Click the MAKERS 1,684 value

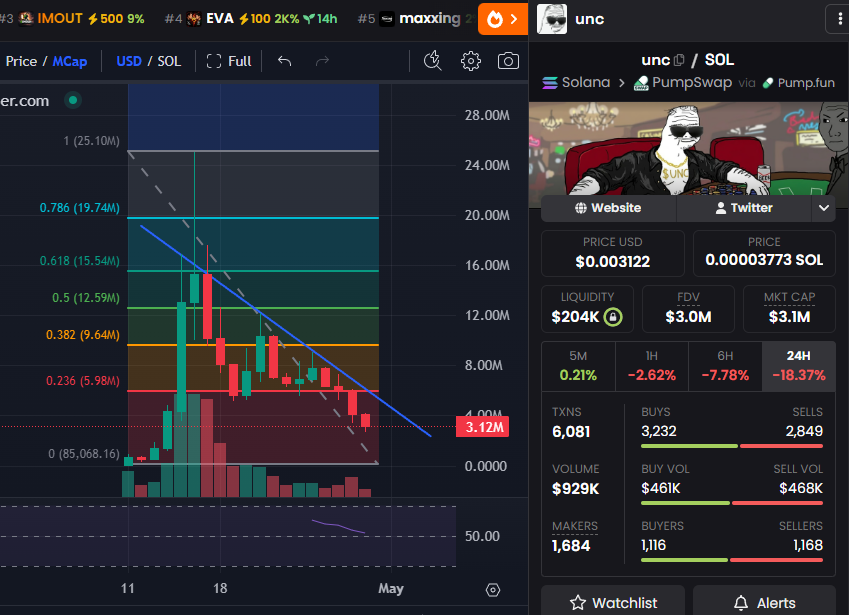571,546
